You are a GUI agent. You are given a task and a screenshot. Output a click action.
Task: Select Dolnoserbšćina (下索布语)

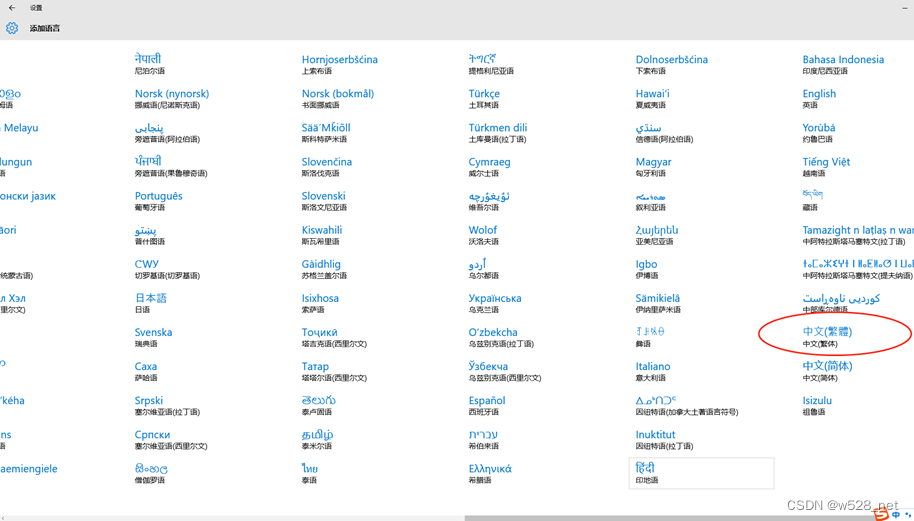click(x=672, y=65)
